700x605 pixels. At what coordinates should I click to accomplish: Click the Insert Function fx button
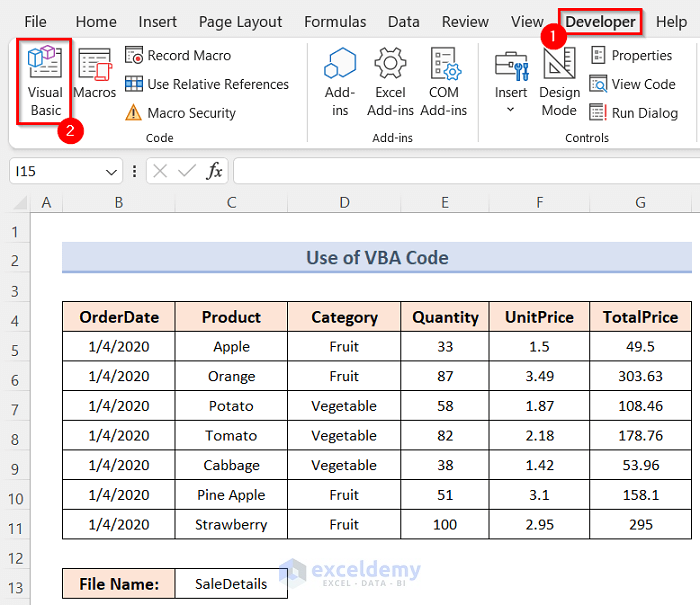click(x=214, y=172)
